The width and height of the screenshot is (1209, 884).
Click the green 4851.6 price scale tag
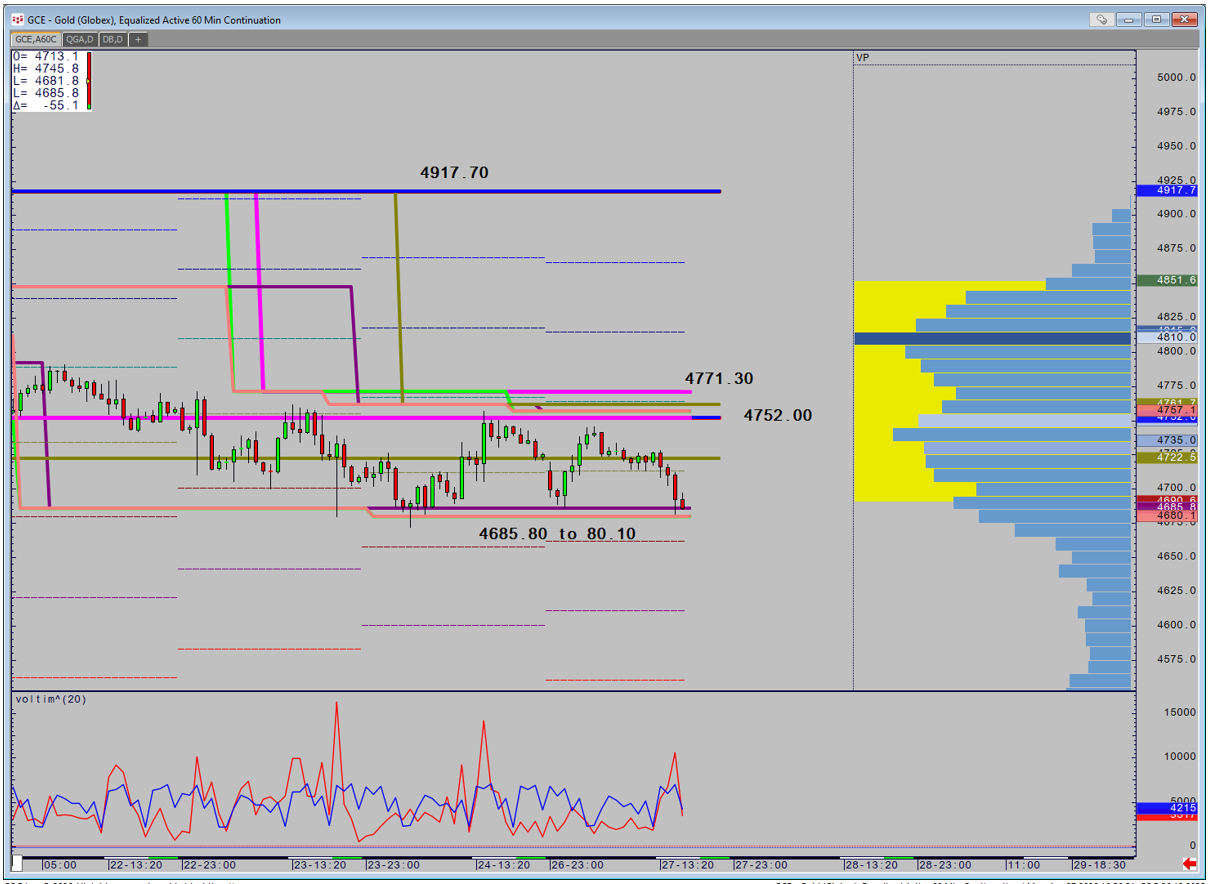pyautogui.click(x=1166, y=280)
